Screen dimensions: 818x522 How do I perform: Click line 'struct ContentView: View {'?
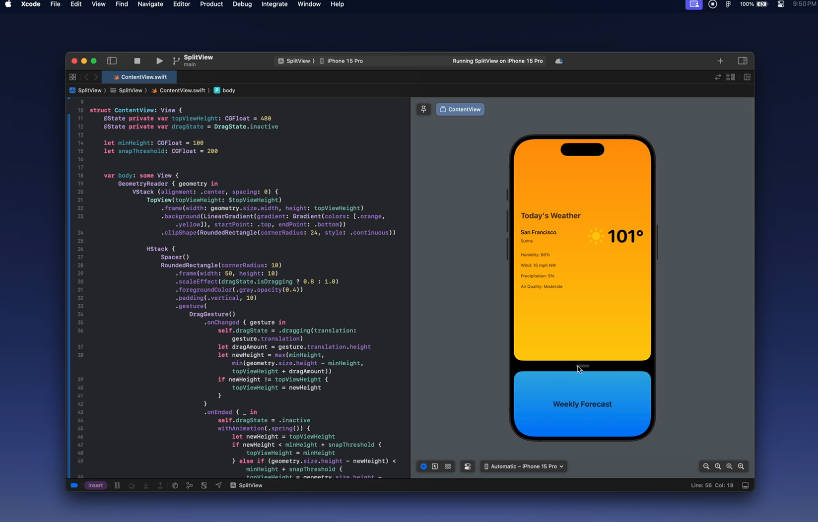[136, 110]
